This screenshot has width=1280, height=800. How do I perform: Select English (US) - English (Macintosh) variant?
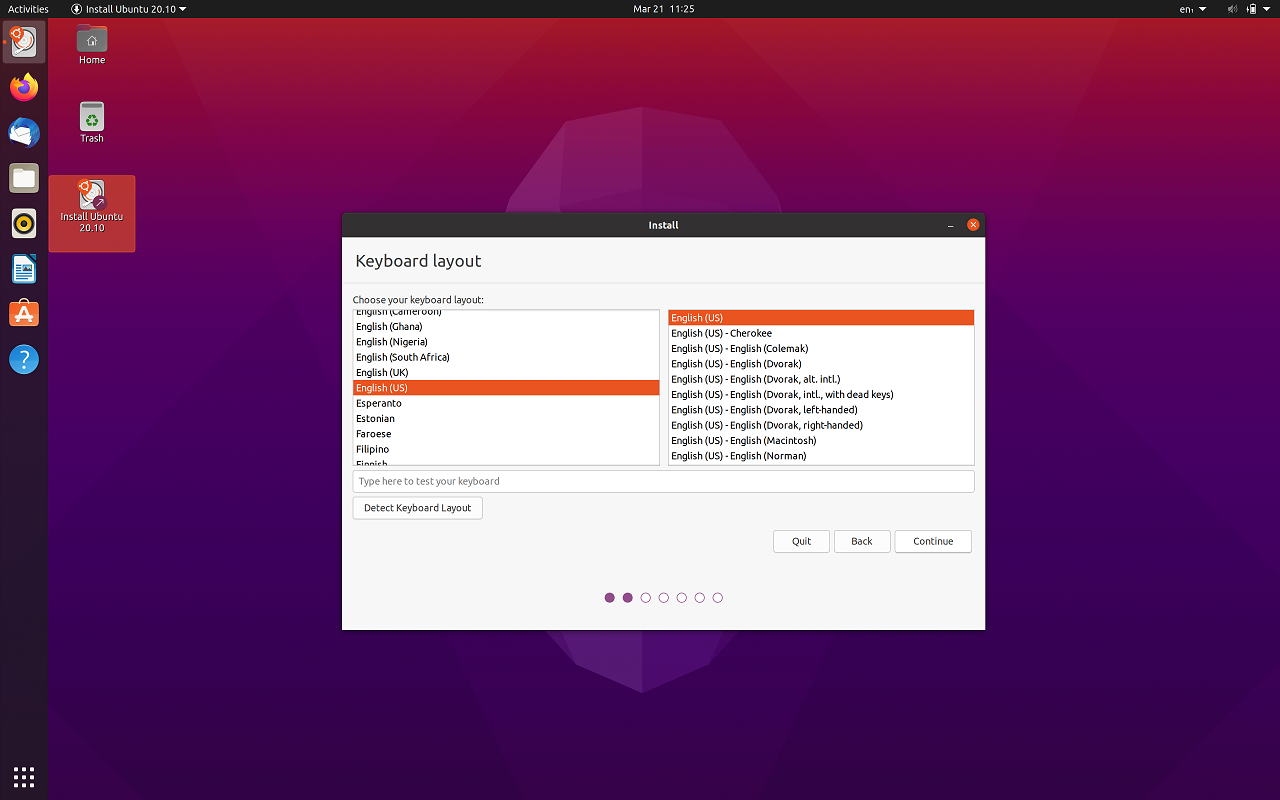(x=821, y=441)
